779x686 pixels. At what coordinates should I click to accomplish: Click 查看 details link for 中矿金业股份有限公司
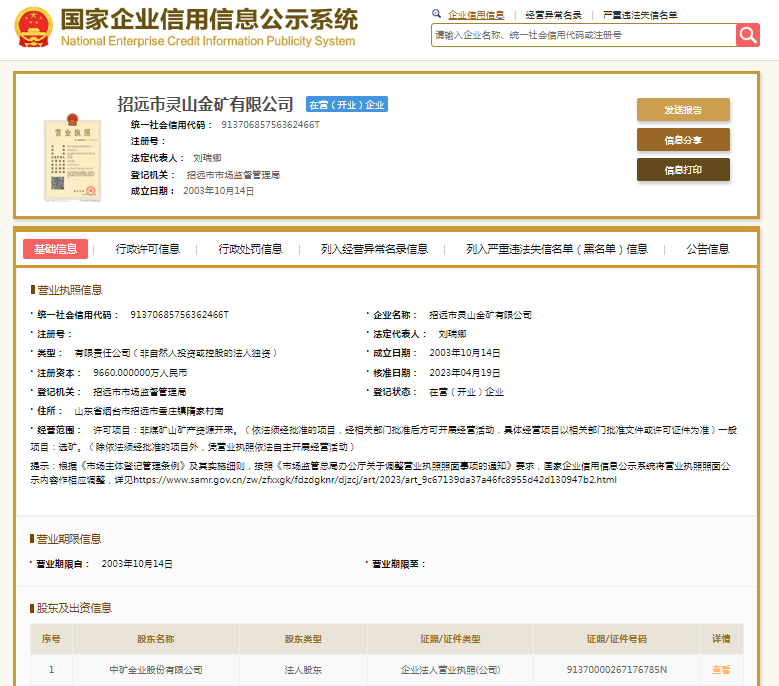[x=720, y=669]
